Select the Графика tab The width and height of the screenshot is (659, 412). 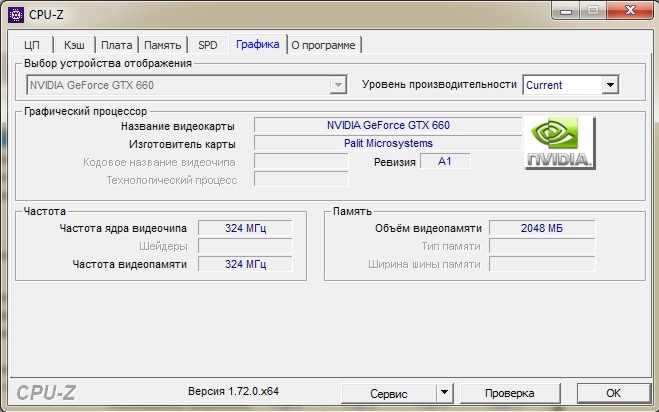(x=258, y=44)
